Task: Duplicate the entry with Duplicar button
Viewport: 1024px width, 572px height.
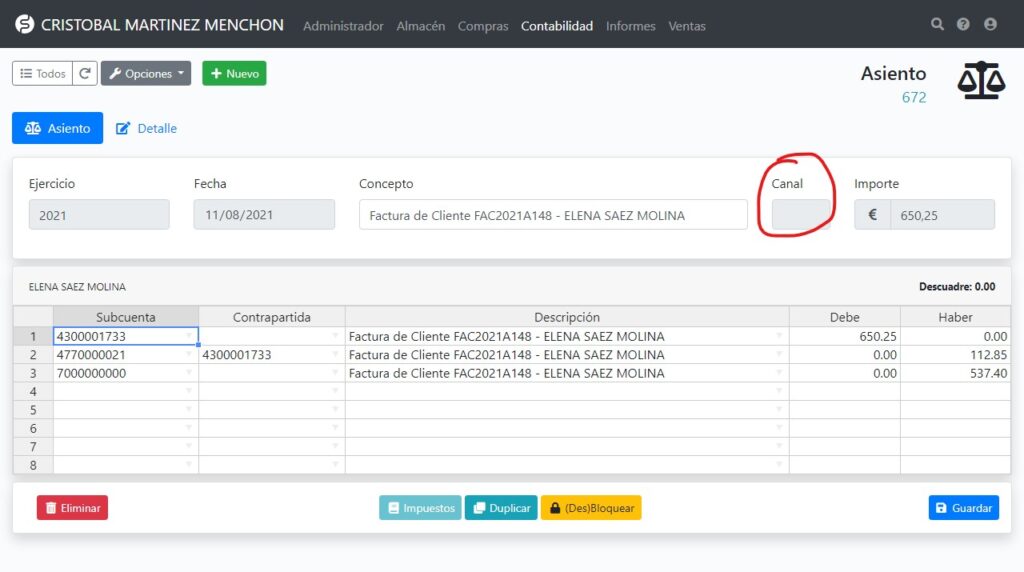Action: point(501,508)
